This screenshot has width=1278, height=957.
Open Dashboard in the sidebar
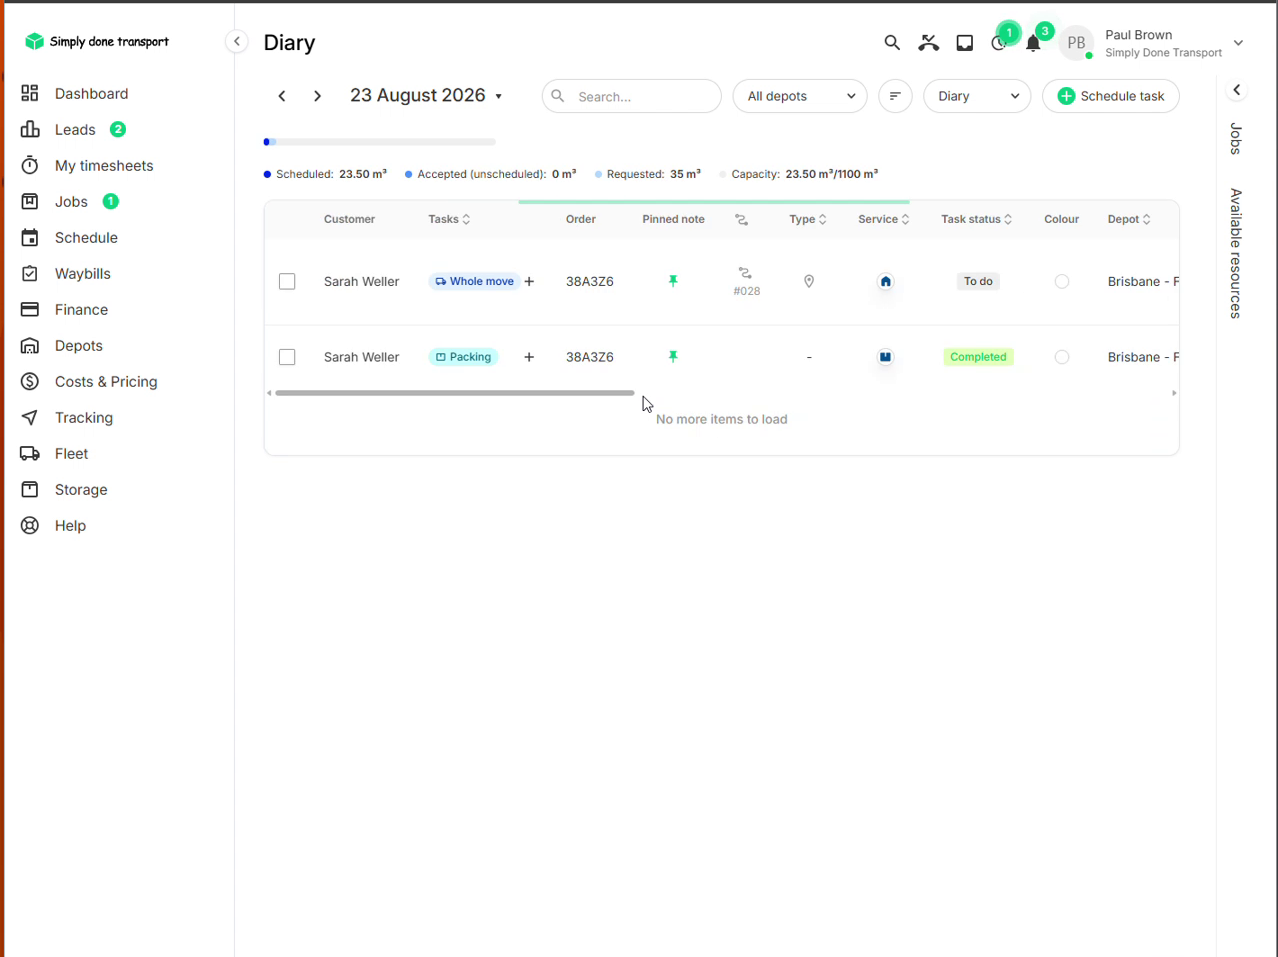click(91, 93)
